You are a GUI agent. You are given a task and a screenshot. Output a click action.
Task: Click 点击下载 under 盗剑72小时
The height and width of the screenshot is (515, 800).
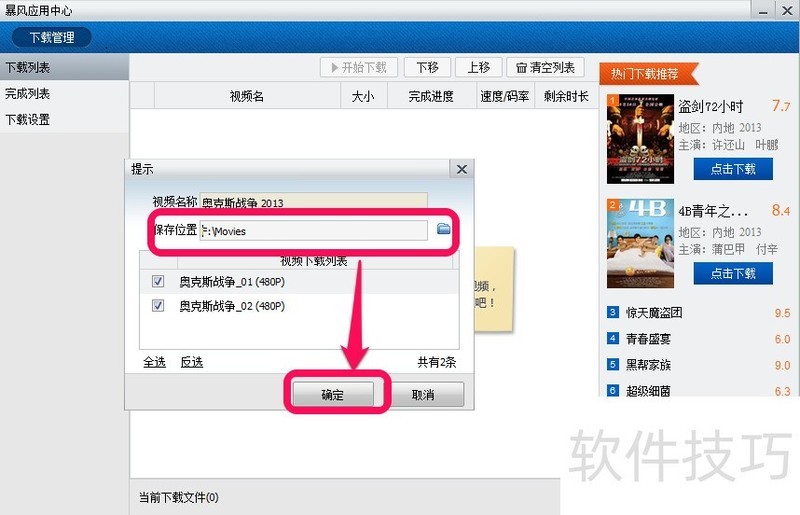(x=732, y=168)
